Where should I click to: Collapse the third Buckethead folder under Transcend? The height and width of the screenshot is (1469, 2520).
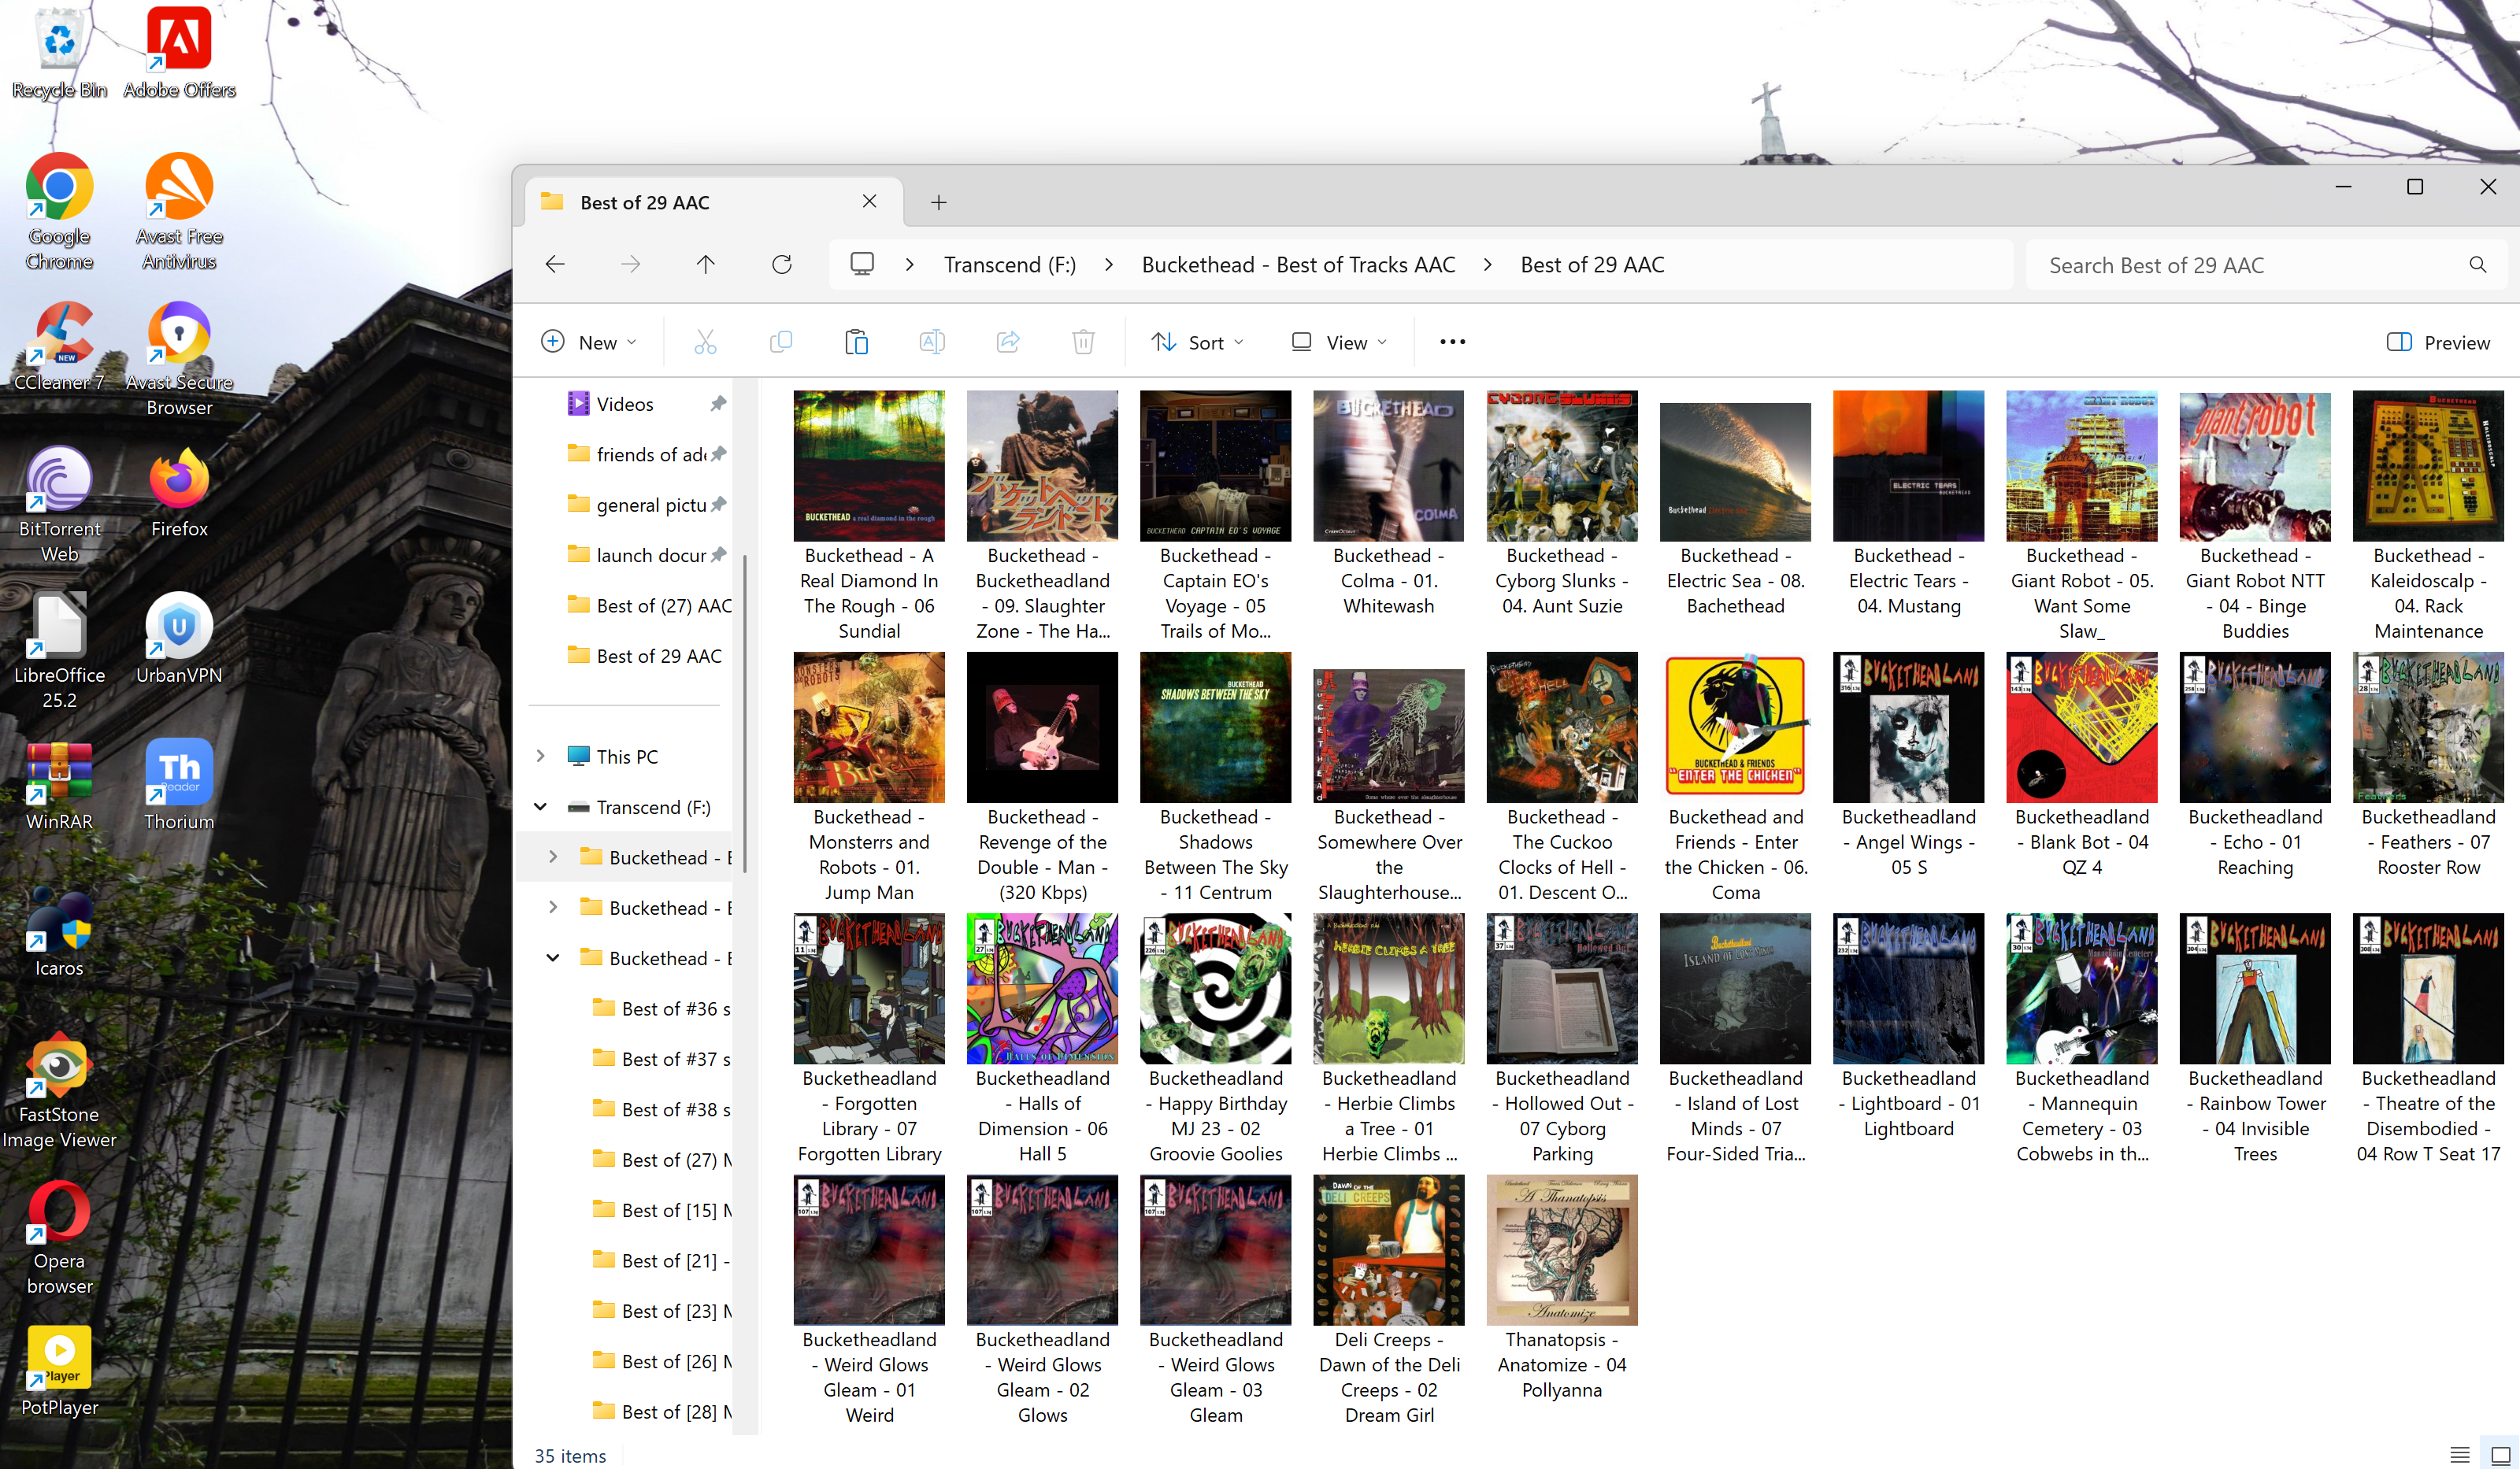[553, 957]
